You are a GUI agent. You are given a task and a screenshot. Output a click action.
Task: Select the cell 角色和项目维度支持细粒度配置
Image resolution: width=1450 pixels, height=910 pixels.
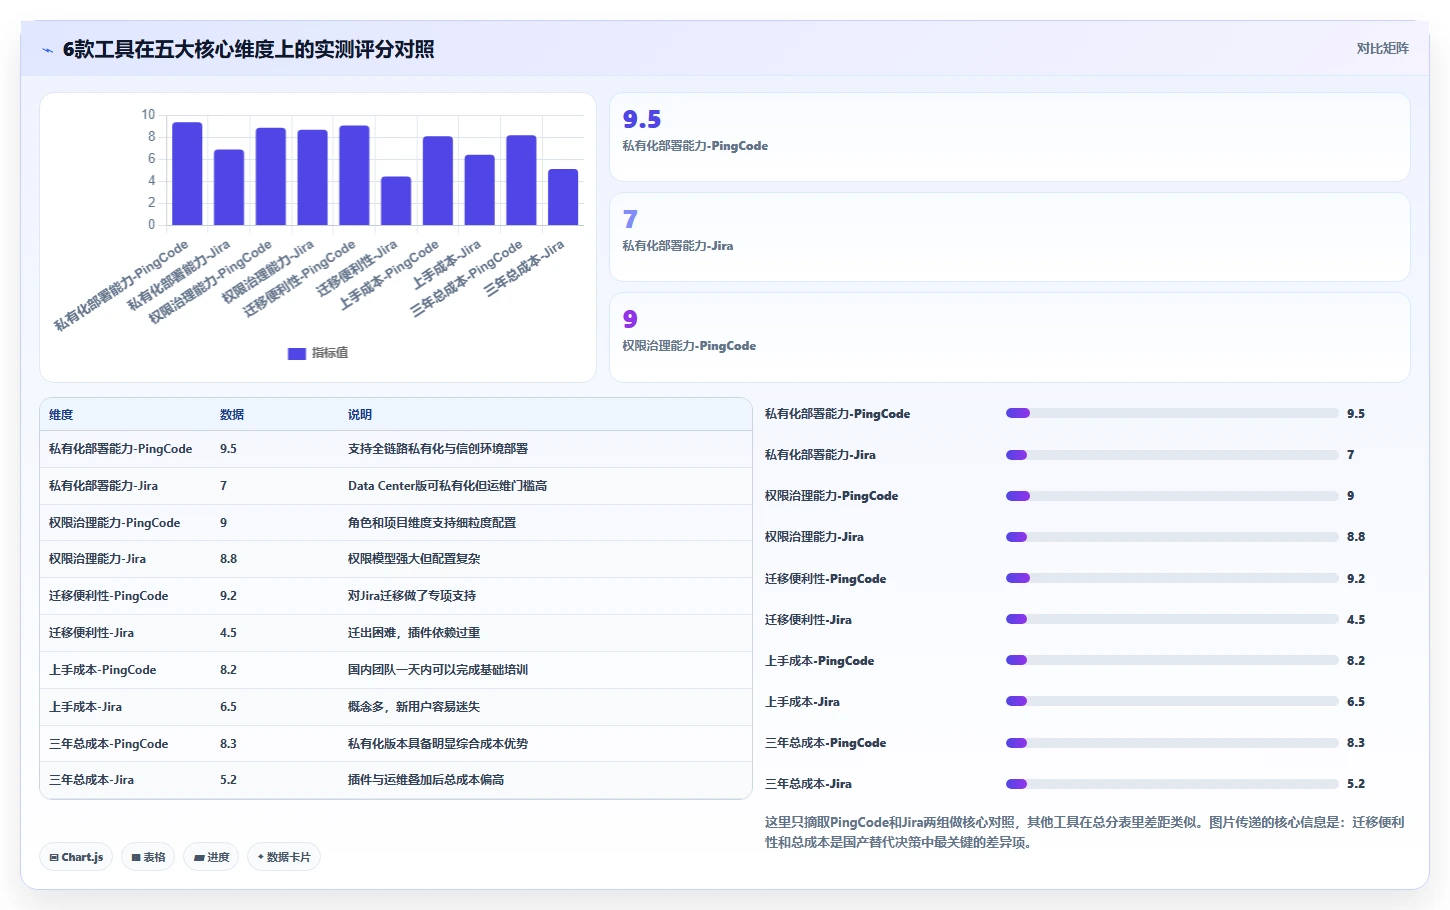[x=432, y=523]
